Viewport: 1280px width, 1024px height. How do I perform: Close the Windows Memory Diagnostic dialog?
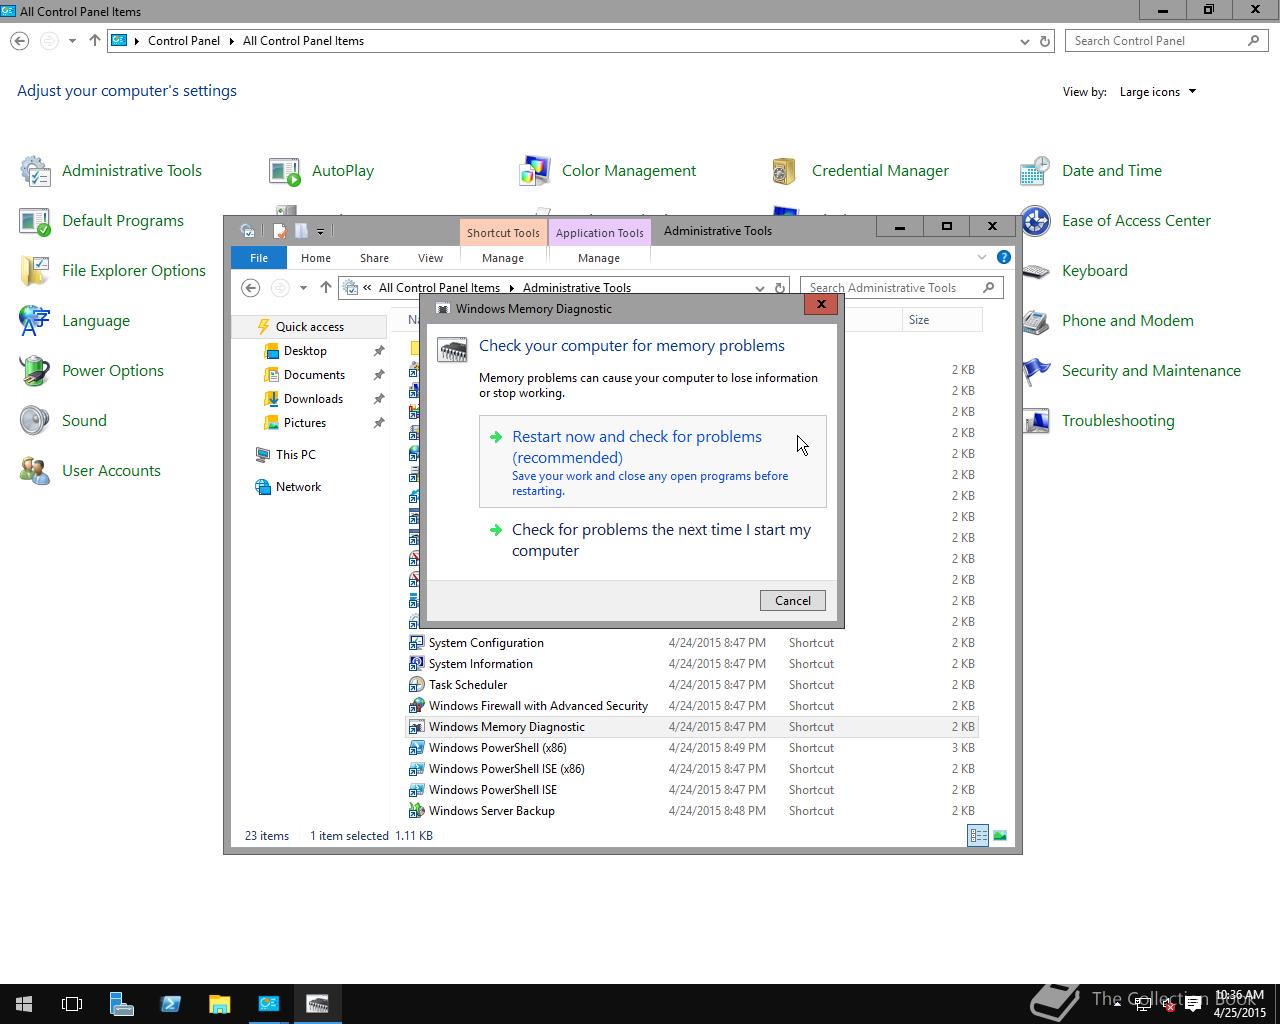click(x=821, y=305)
